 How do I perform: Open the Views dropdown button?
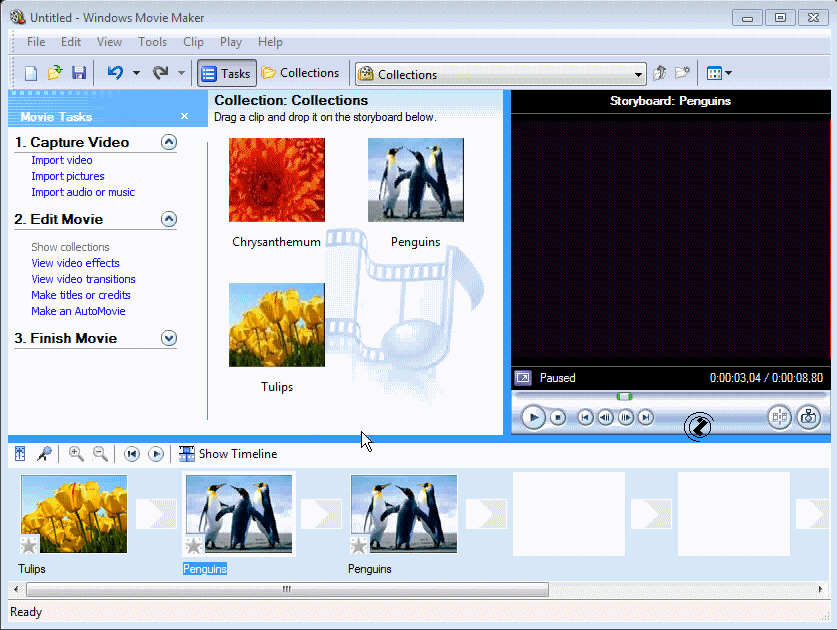point(718,73)
